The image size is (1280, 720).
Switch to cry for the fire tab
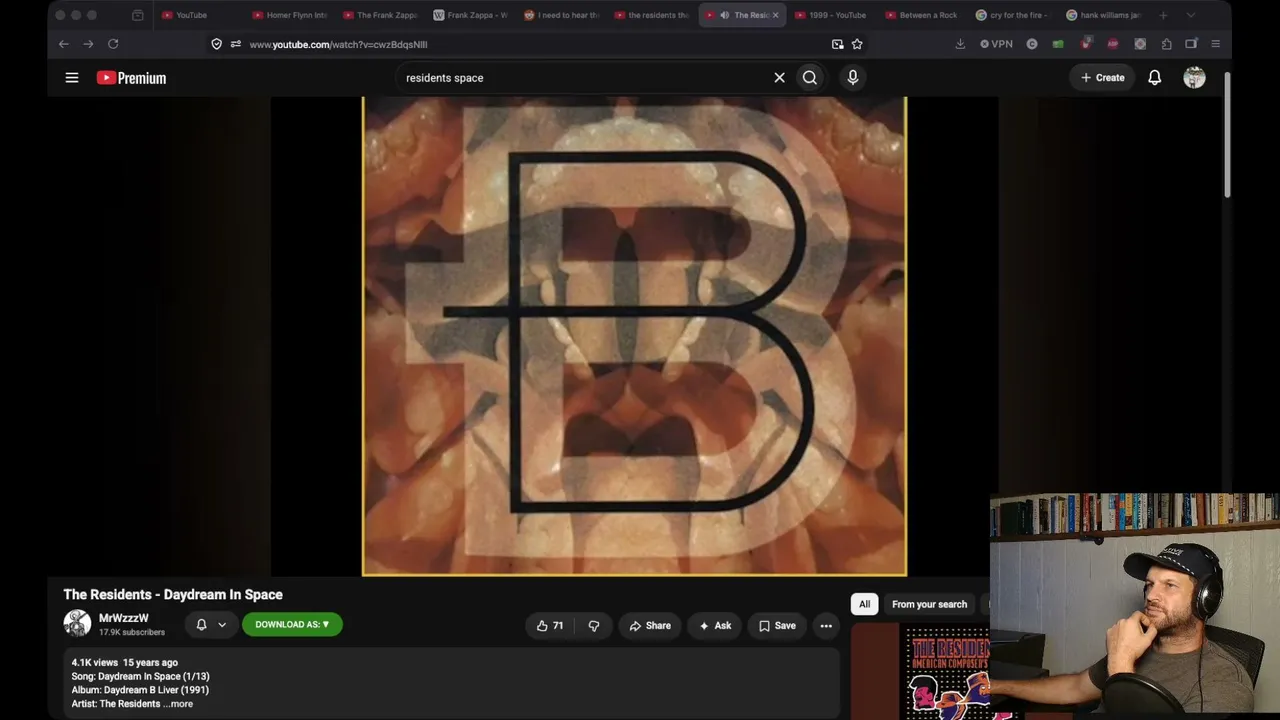click(x=1012, y=15)
